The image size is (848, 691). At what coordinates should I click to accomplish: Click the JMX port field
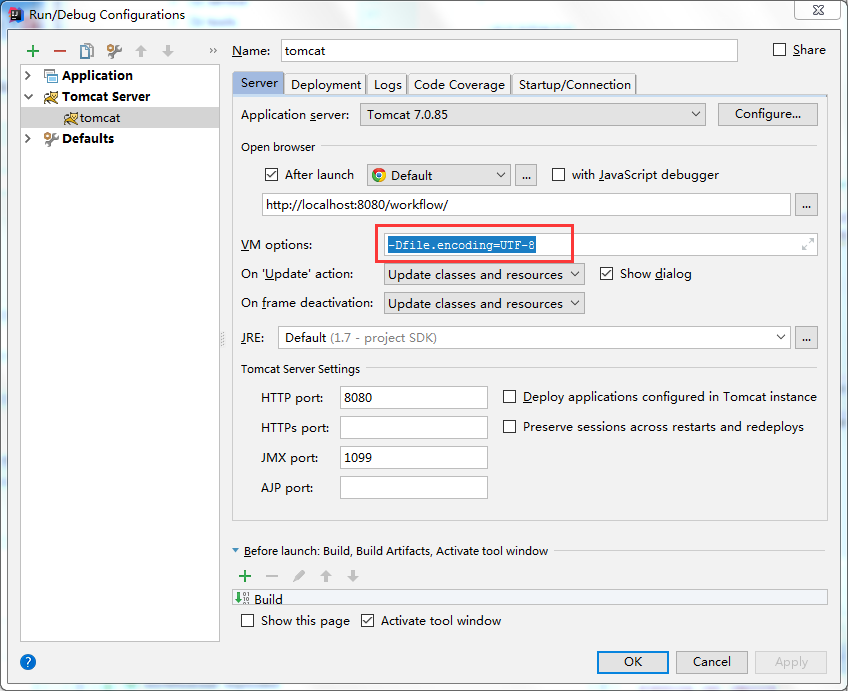coord(414,457)
